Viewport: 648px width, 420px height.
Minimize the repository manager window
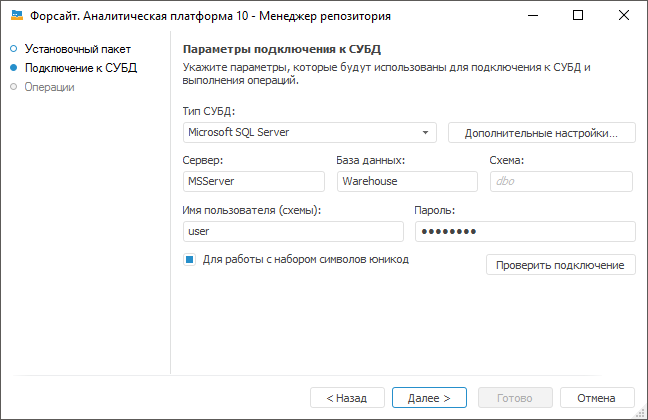pyautogui.click(x=532, y=16)
